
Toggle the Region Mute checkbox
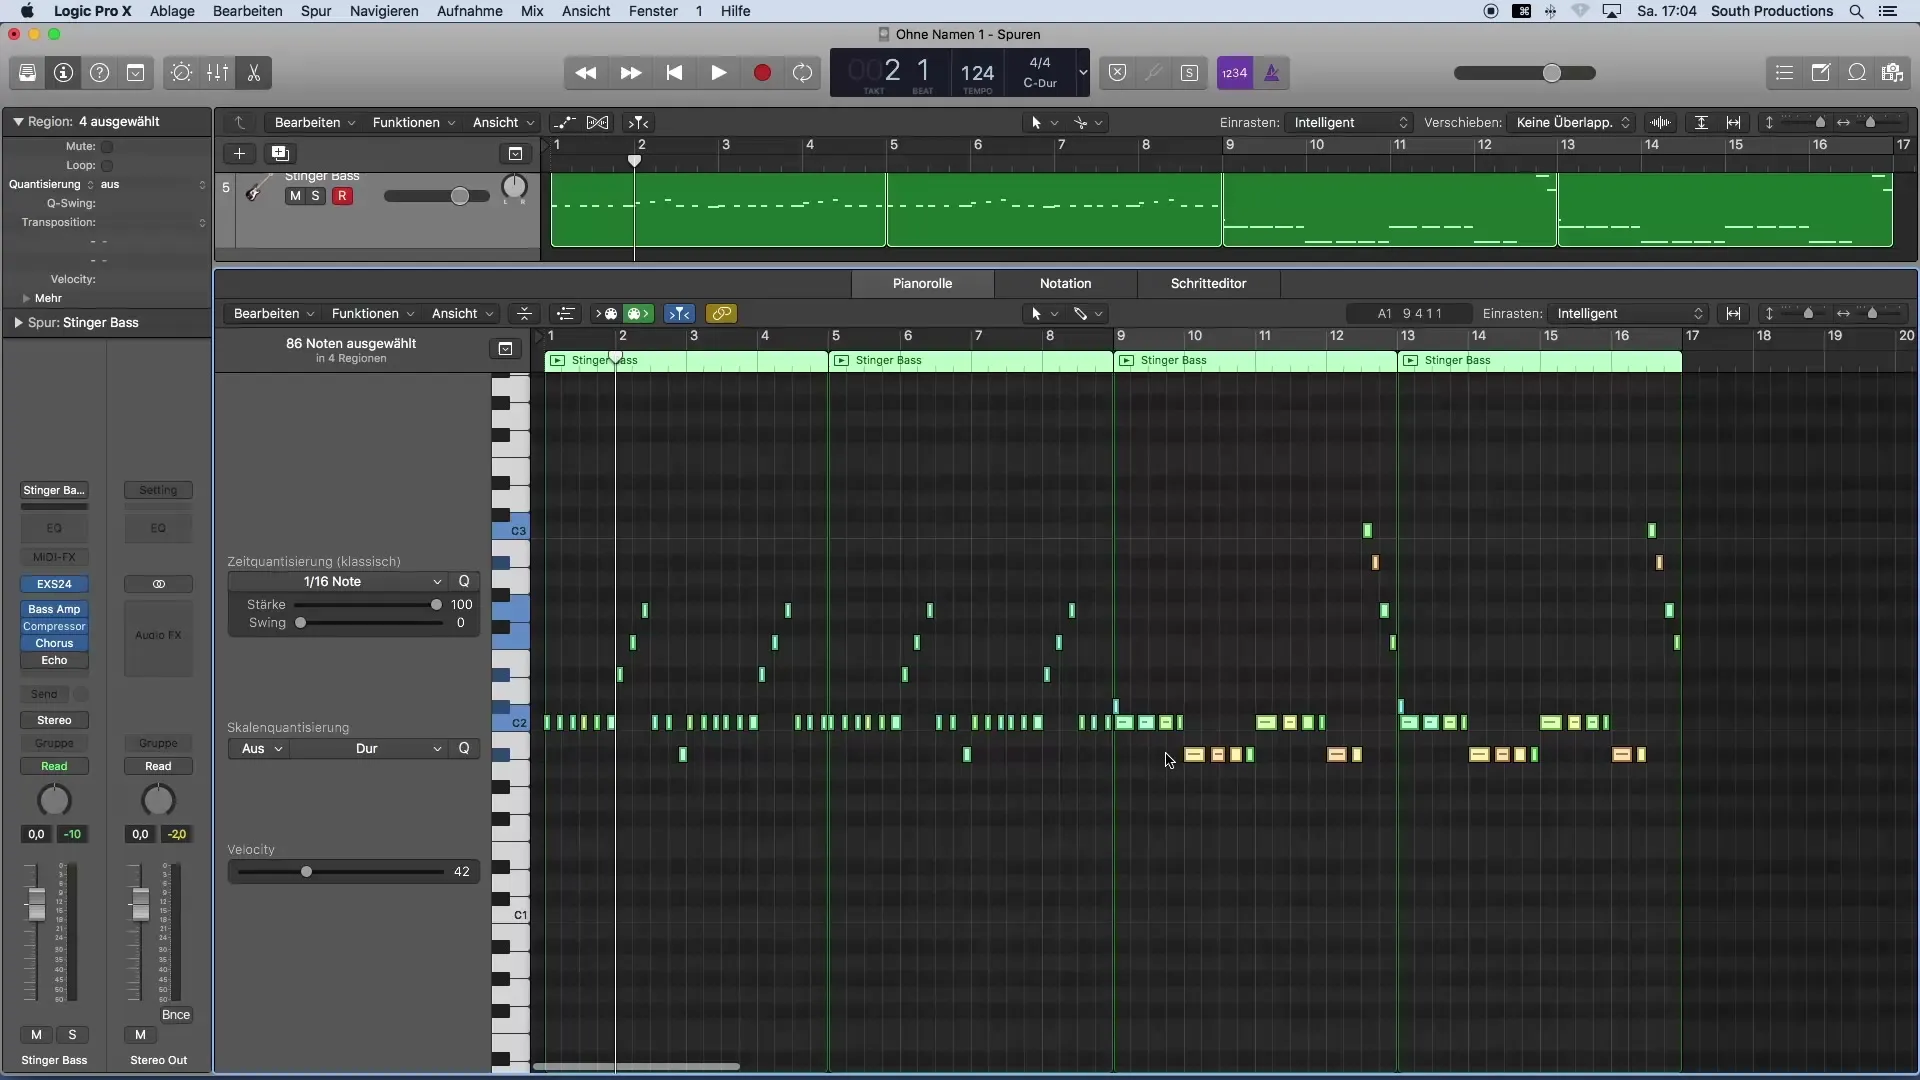pyautogui.click(x=107, y=147)
